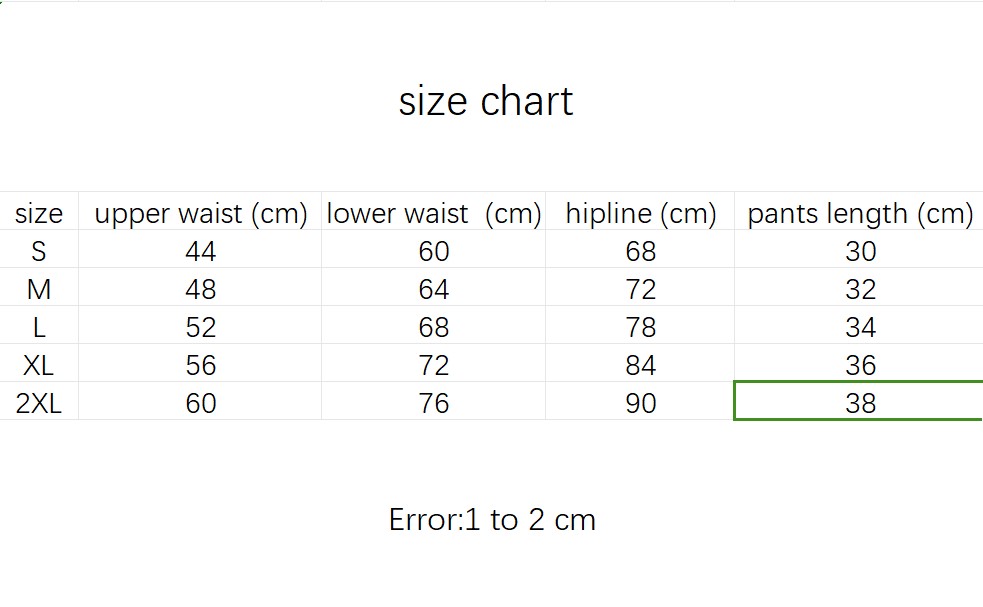
Task: Click the 2XL size row label
Action: coord(39,401)
